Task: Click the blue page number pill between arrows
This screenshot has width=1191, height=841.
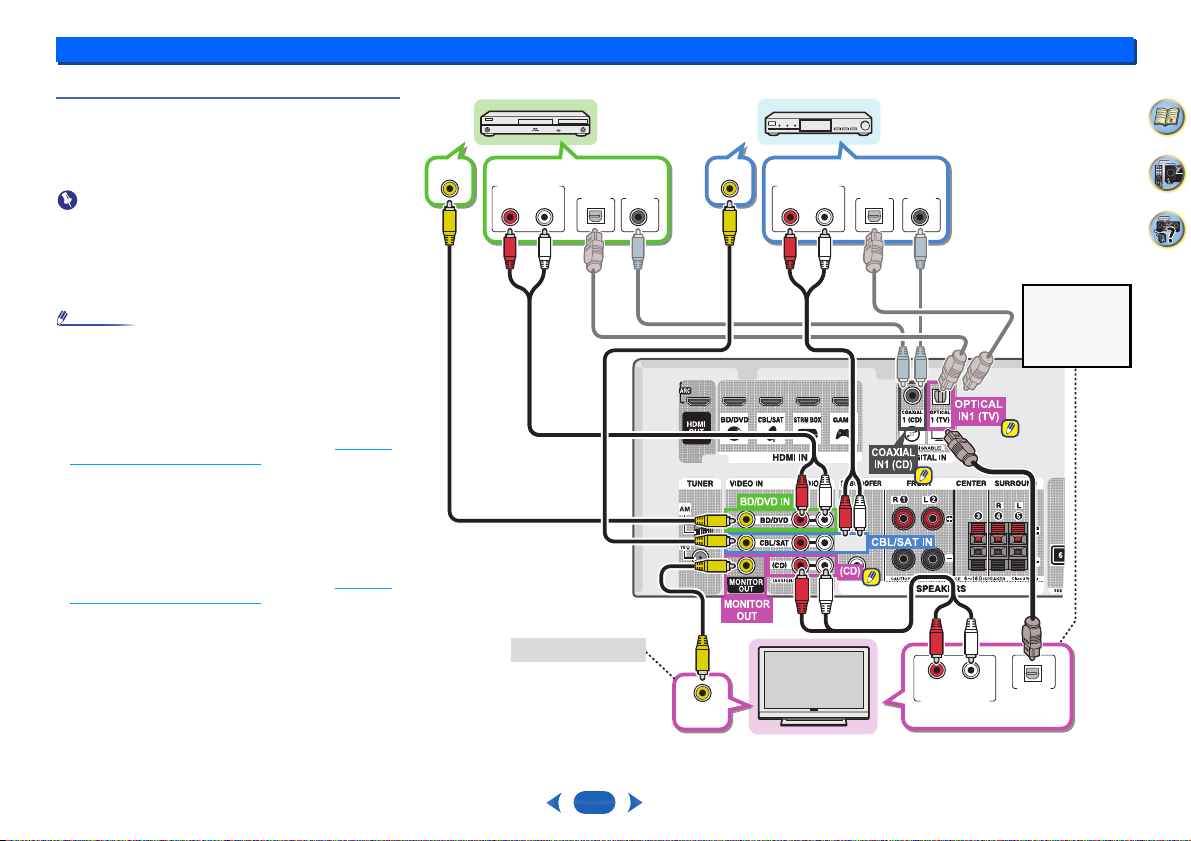Action: [594, 802]
